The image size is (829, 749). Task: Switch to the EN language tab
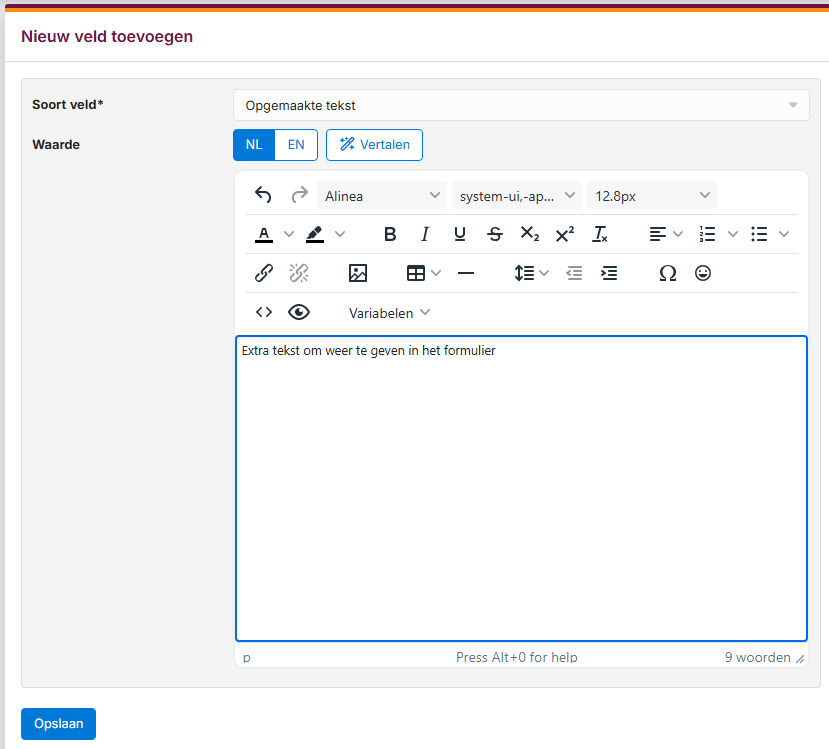[x=296, y=145]
